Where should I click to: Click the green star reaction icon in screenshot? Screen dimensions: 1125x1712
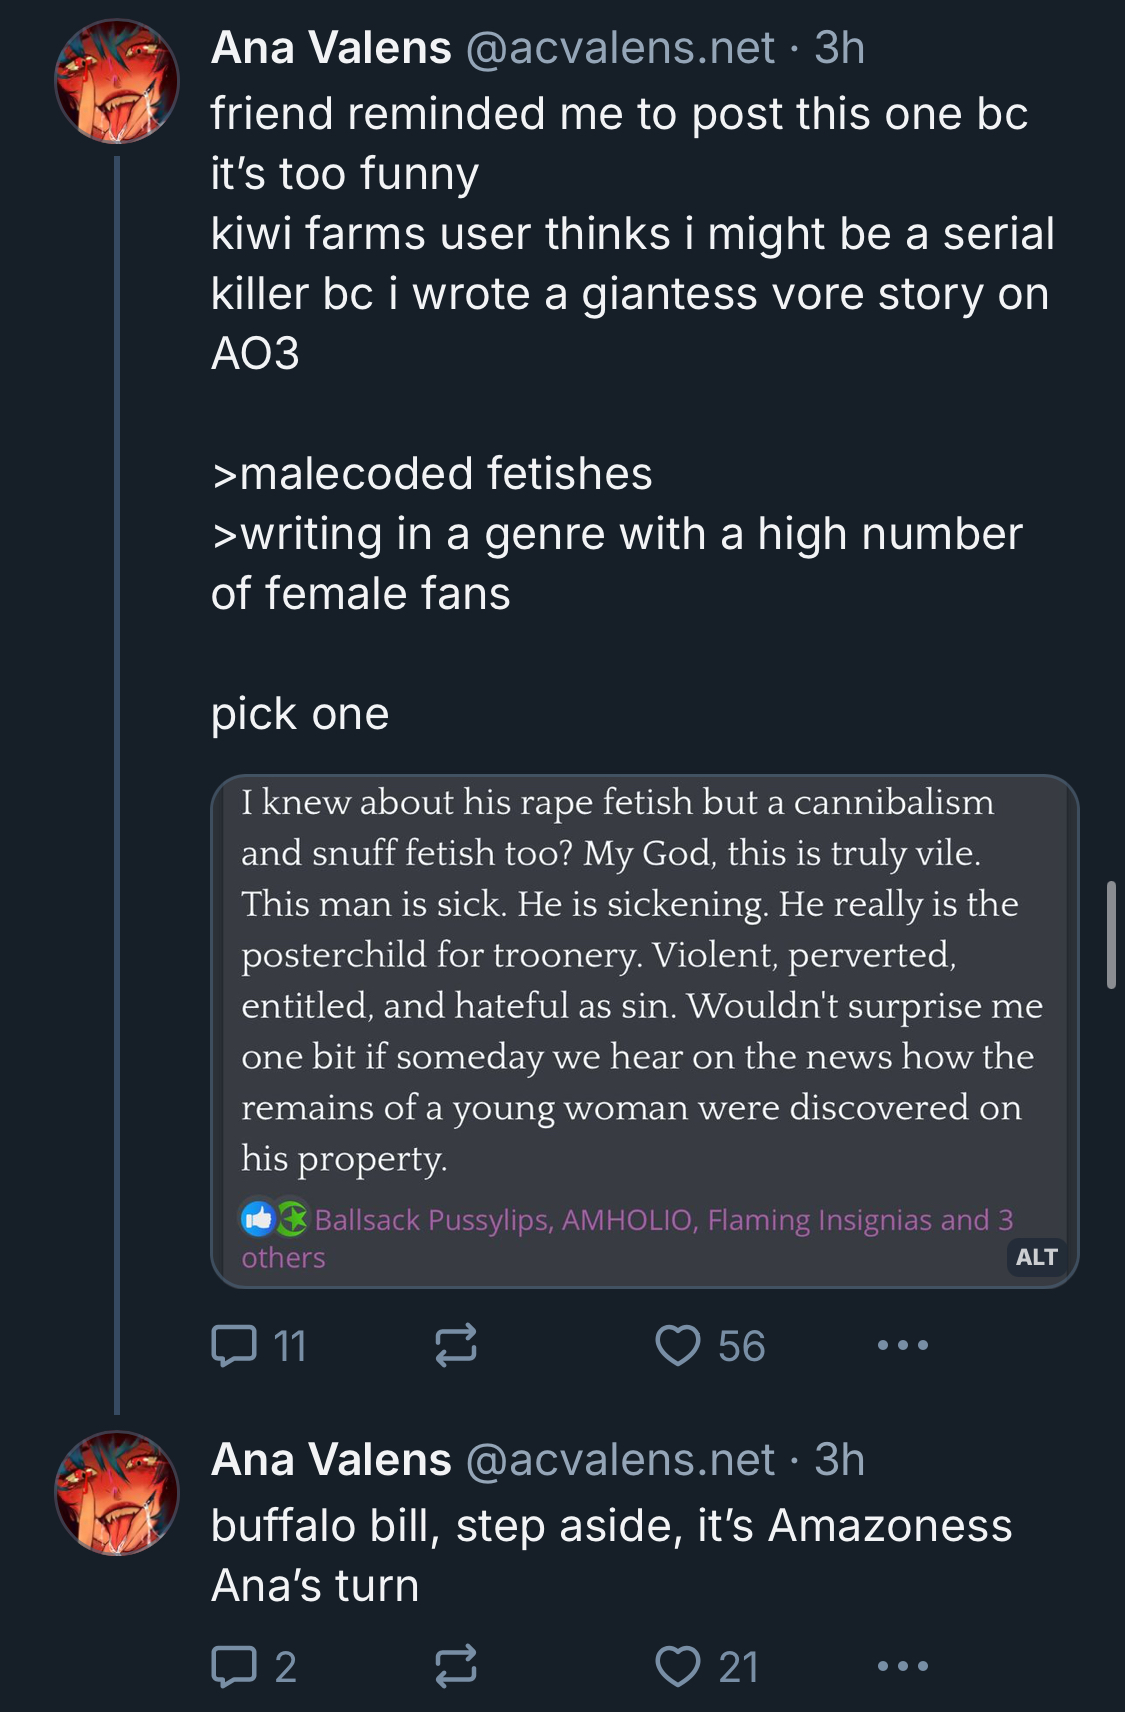pyautogui.click(x=292, y=1218)
